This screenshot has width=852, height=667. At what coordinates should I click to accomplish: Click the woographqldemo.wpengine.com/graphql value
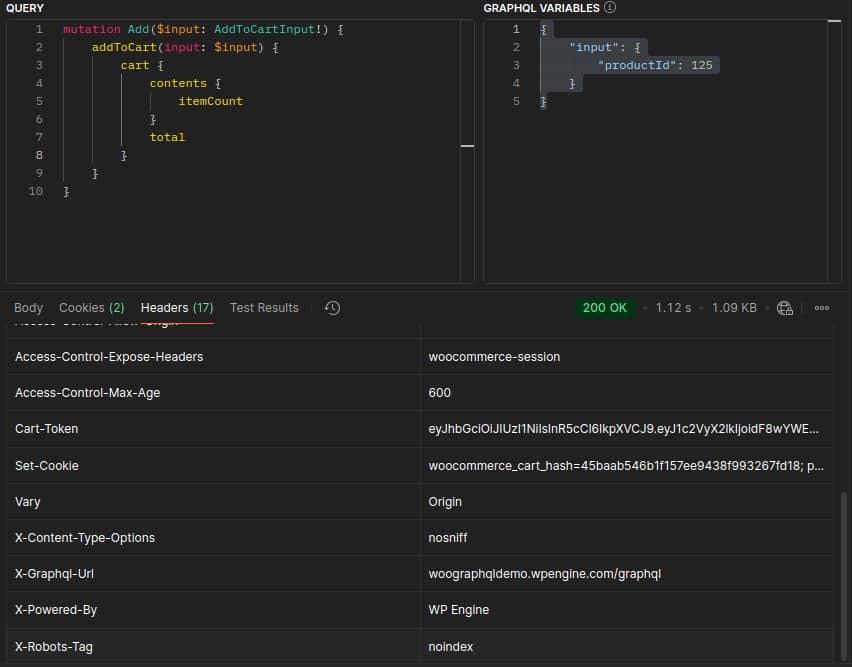(x=544, y=574)
